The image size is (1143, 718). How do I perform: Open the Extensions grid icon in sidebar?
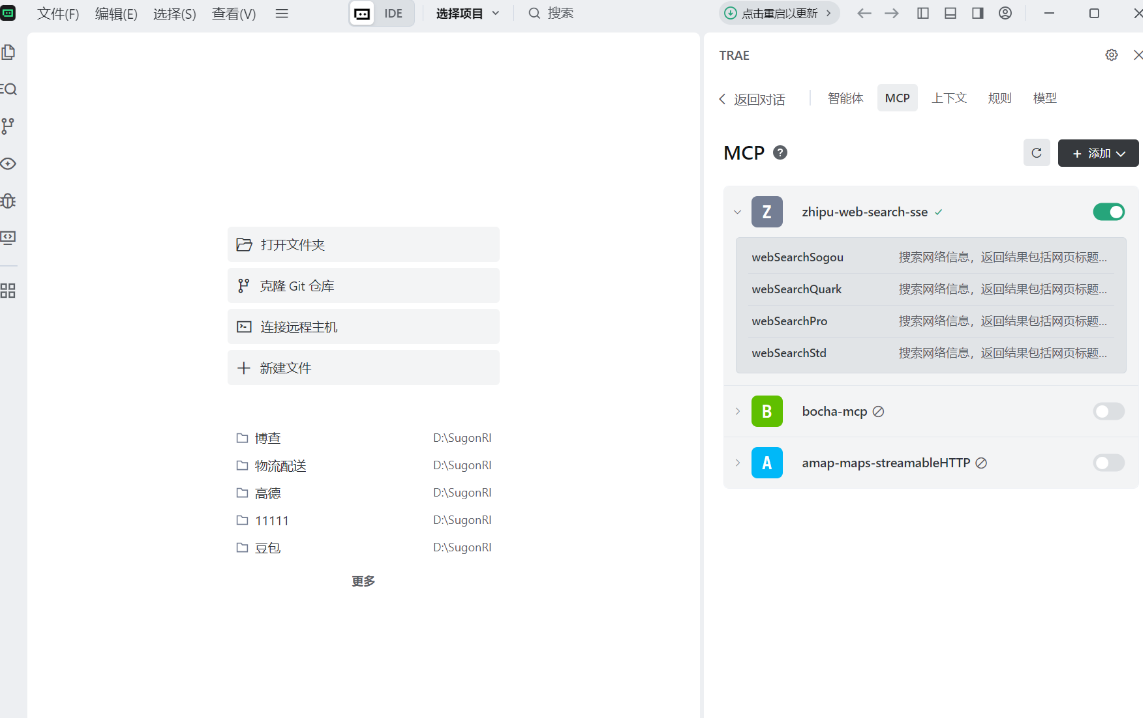click(x=8, y=291)
